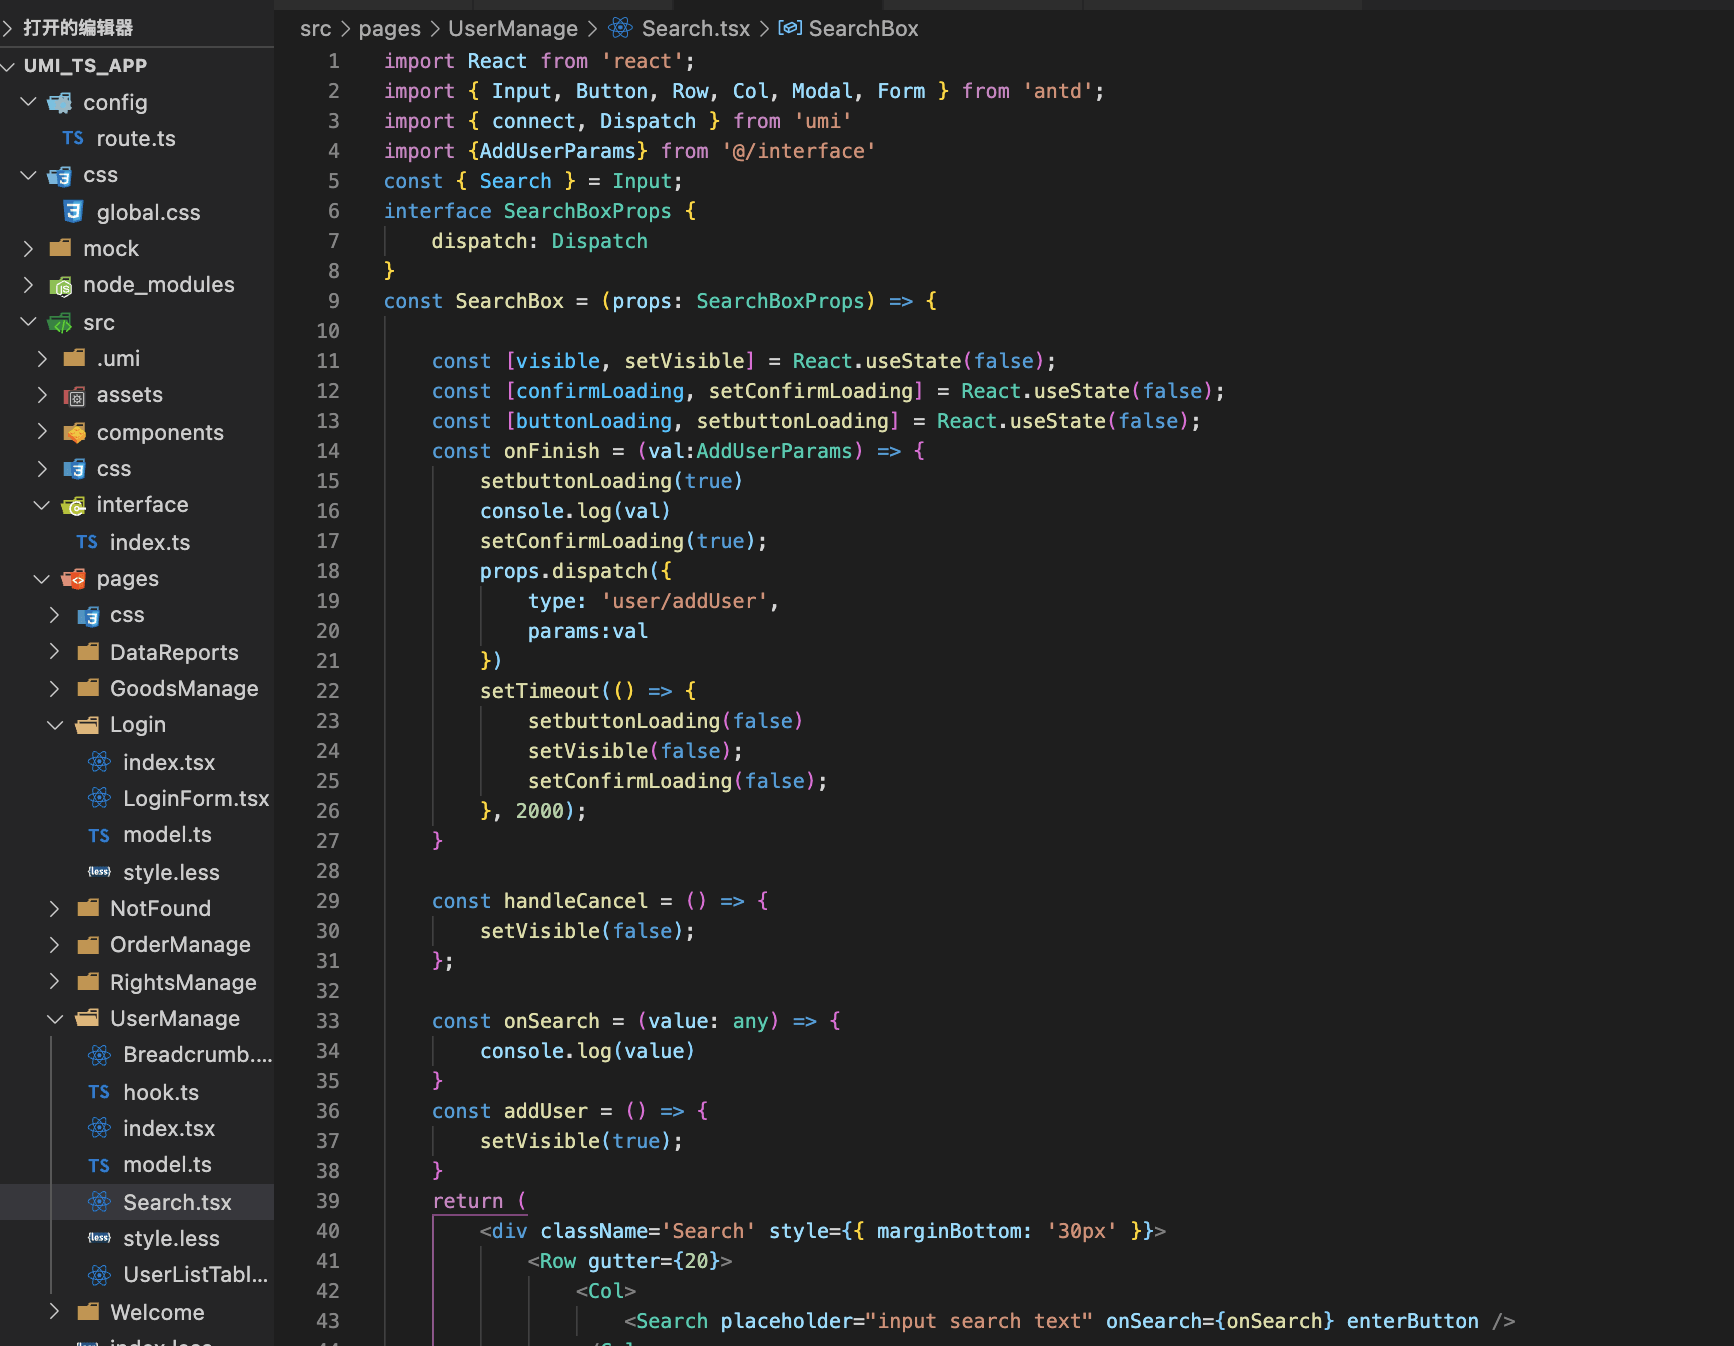Image resolution: width=1734 pixels, height=1346 pixels.
Task: Expand the OrderManage folder chevron
Action: [55, 945]
